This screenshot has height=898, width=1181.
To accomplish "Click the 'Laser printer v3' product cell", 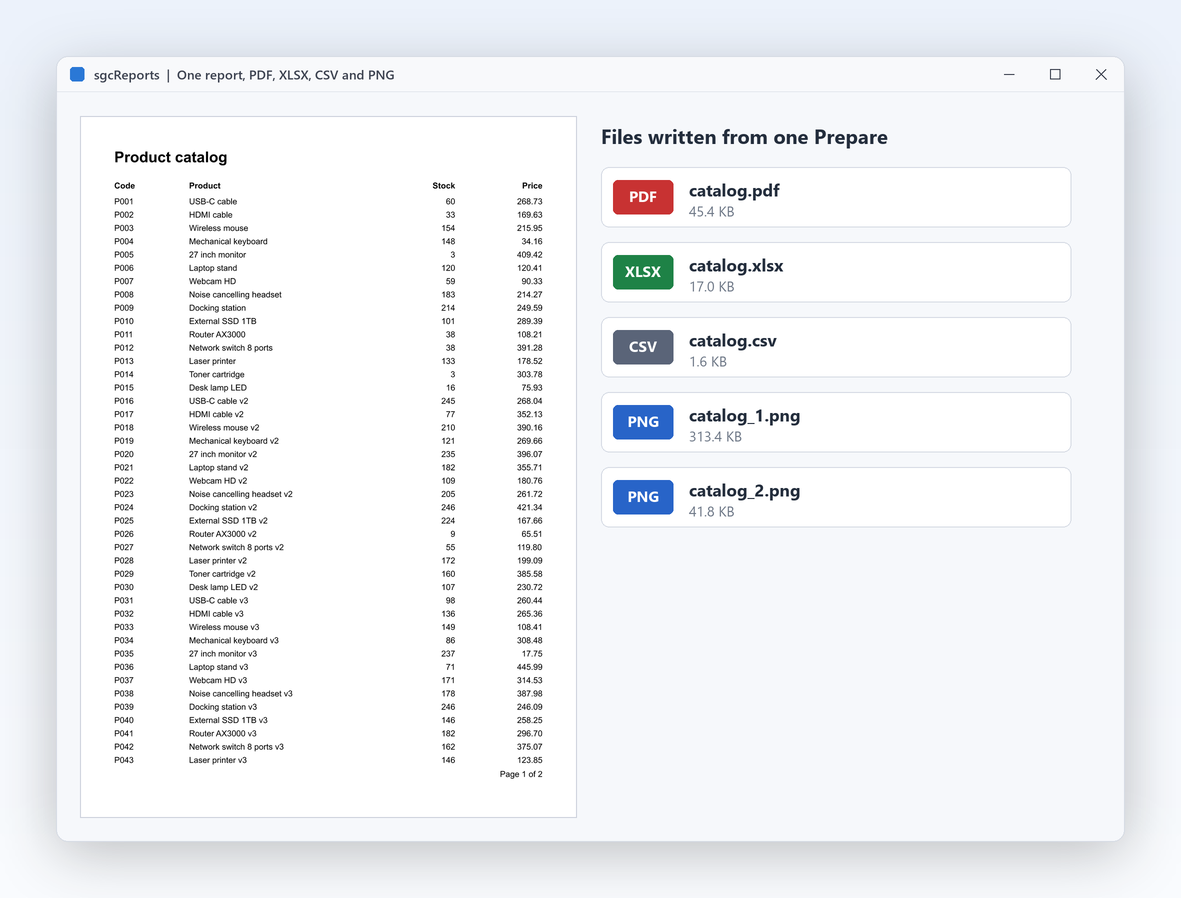I will [218, 761].
